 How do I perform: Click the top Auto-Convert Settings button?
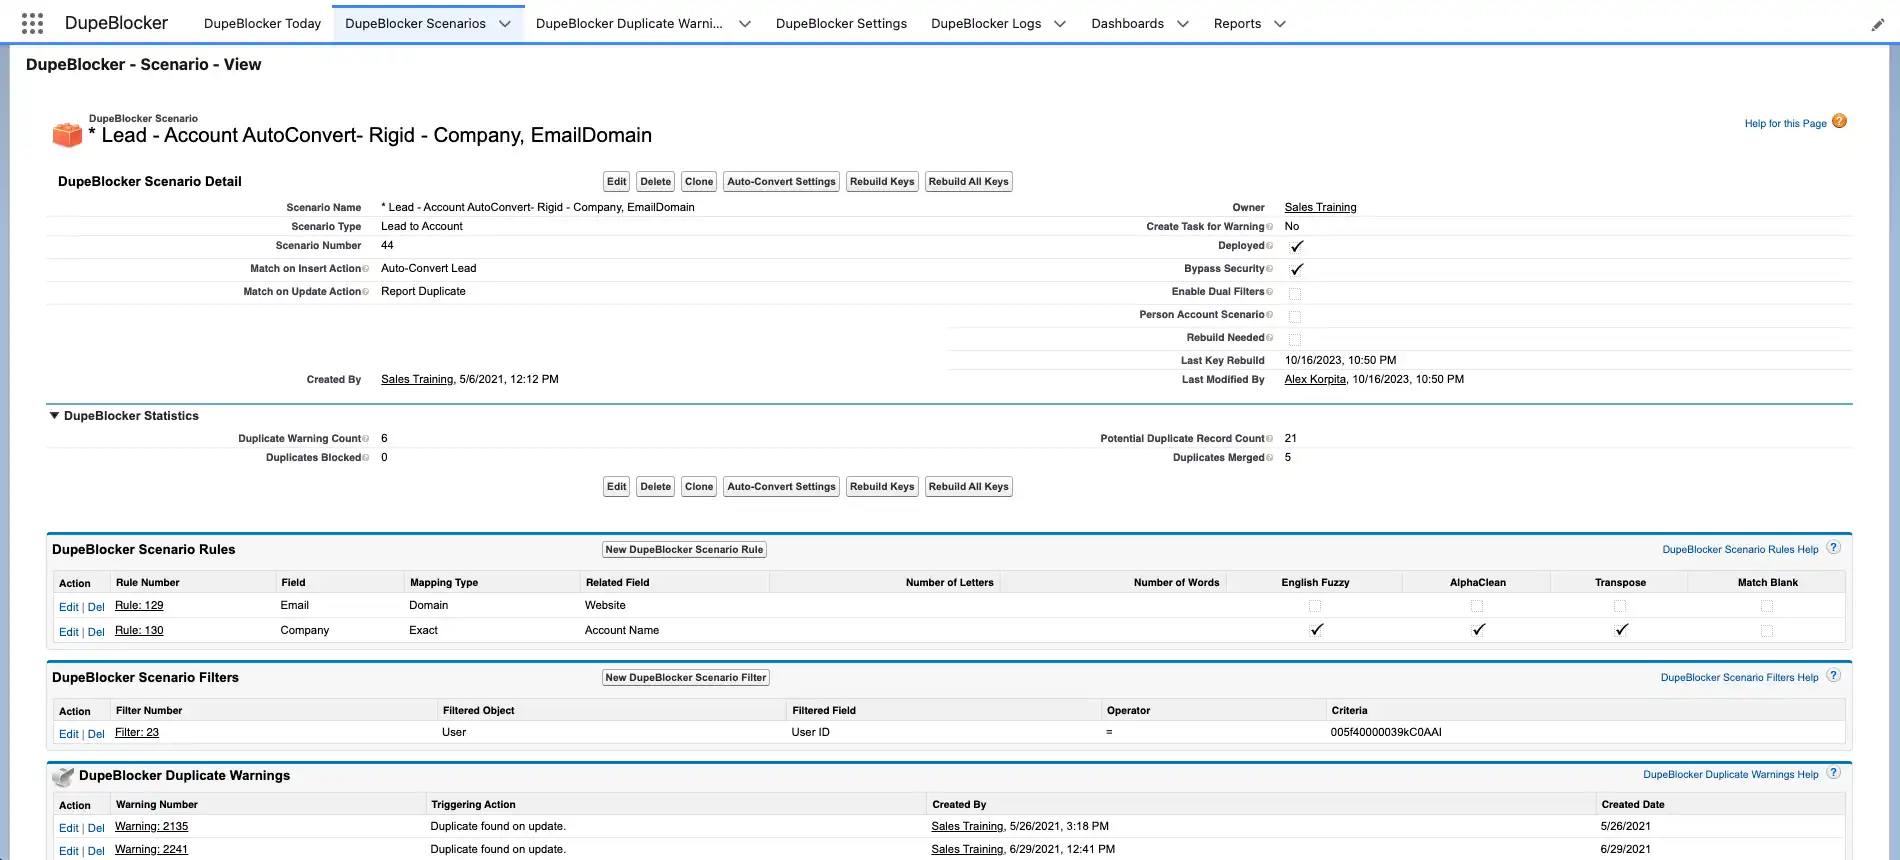click(x=781, y=182)
